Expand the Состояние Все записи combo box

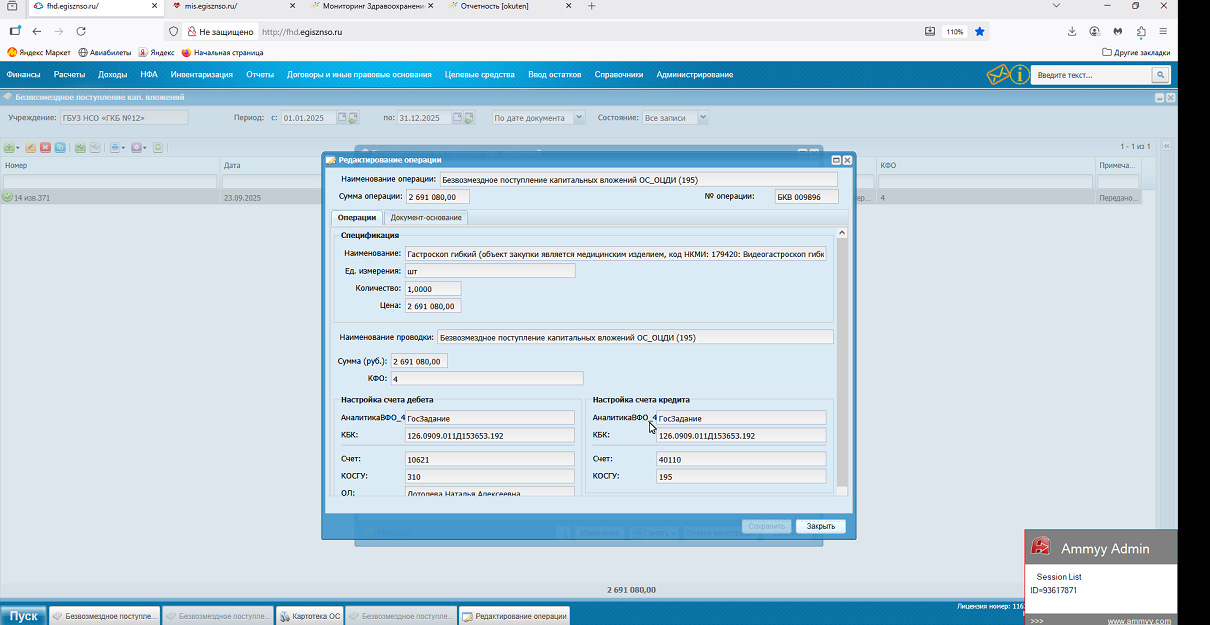[703, 118]
